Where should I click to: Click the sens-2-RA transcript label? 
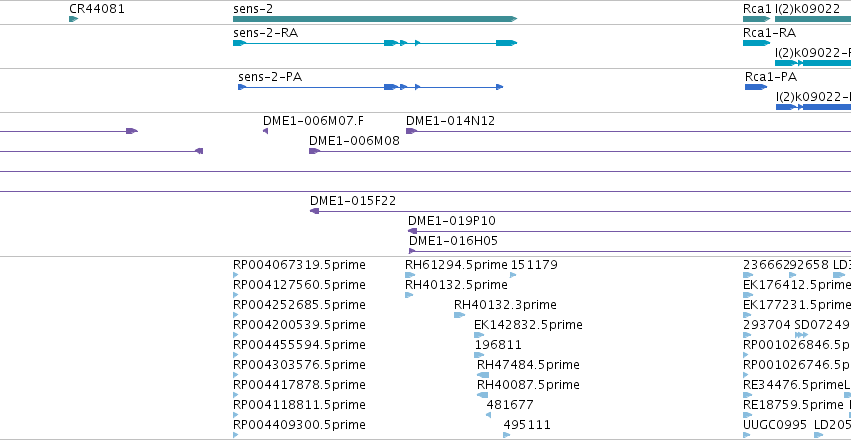[265, 33]
